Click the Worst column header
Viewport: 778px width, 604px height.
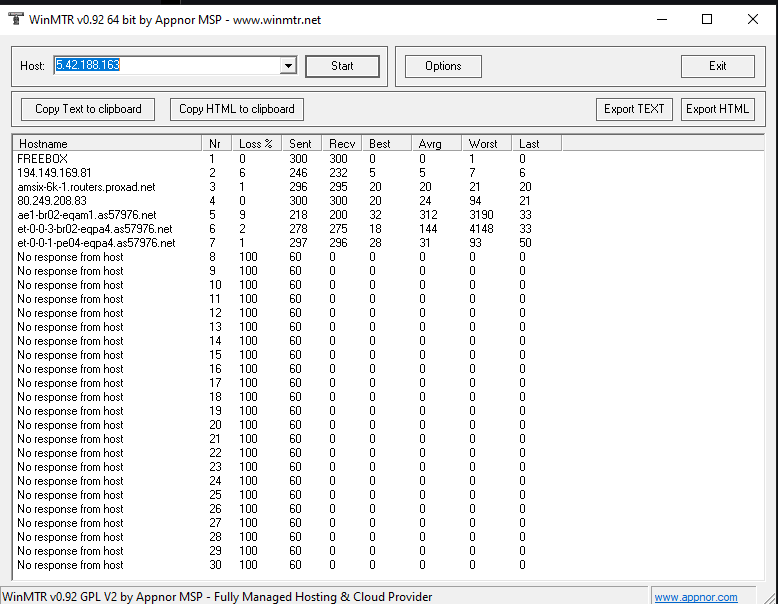click(x=487, y=143)
